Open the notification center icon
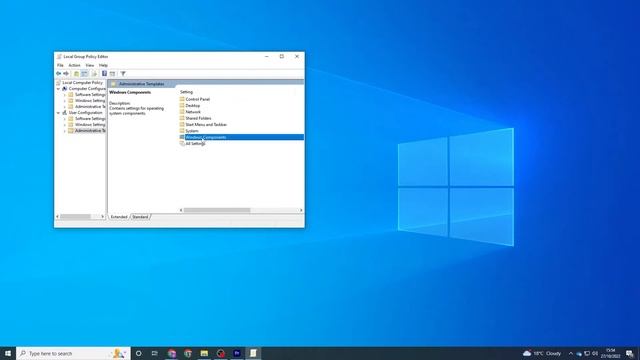640x360 pixels. [630, 353]
